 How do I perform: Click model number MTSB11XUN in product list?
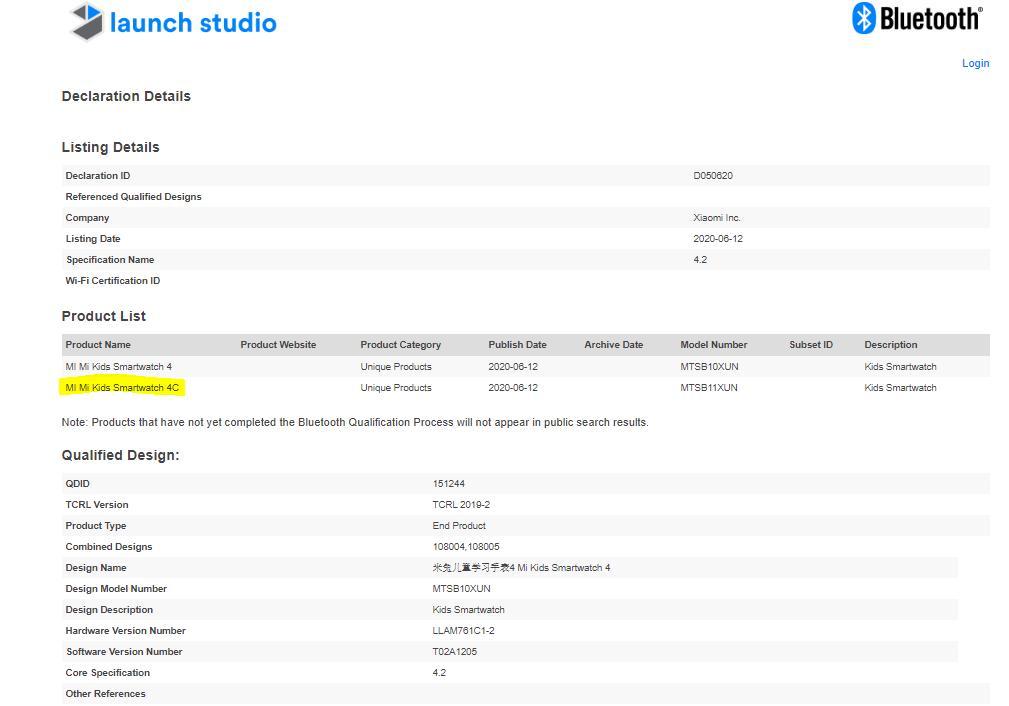tap(708, 388)
